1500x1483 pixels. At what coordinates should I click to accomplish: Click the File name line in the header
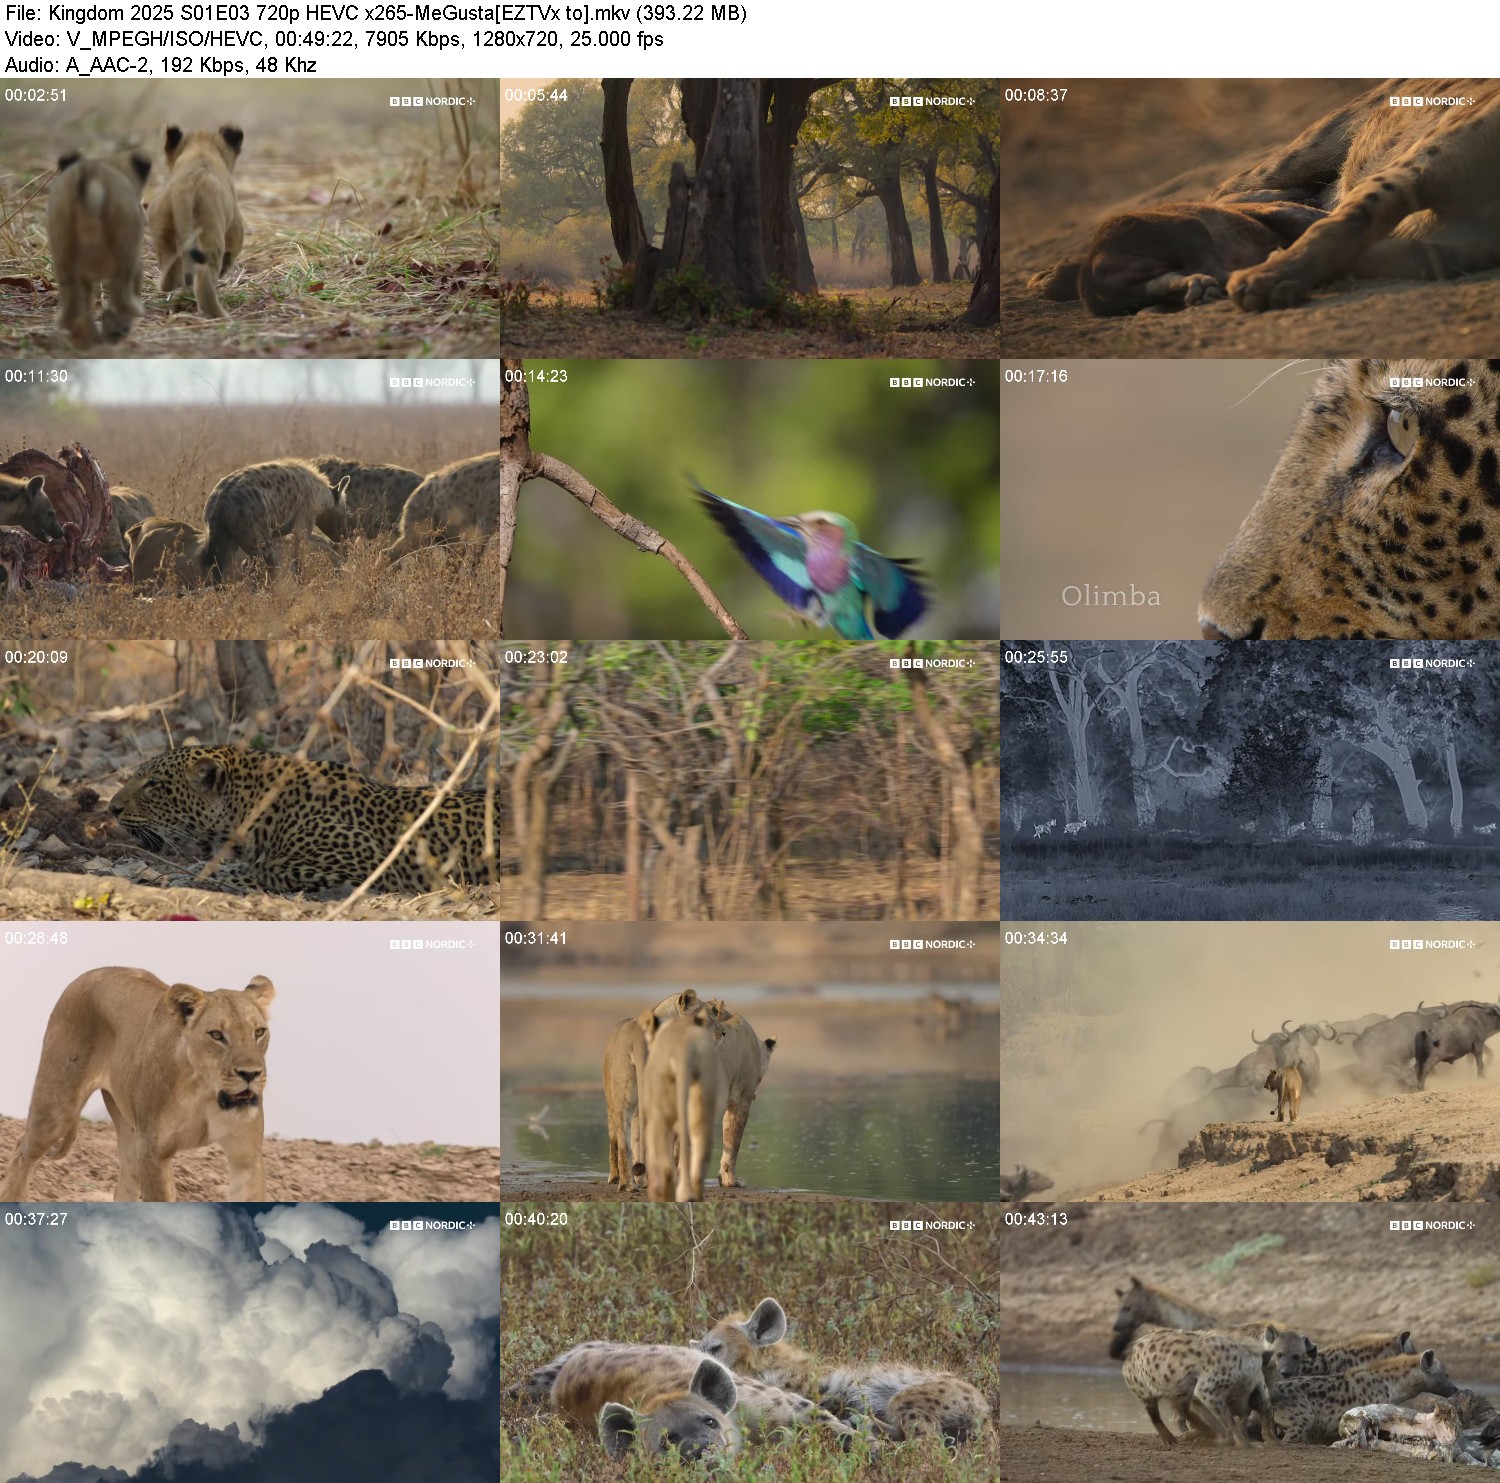point(376,13)
